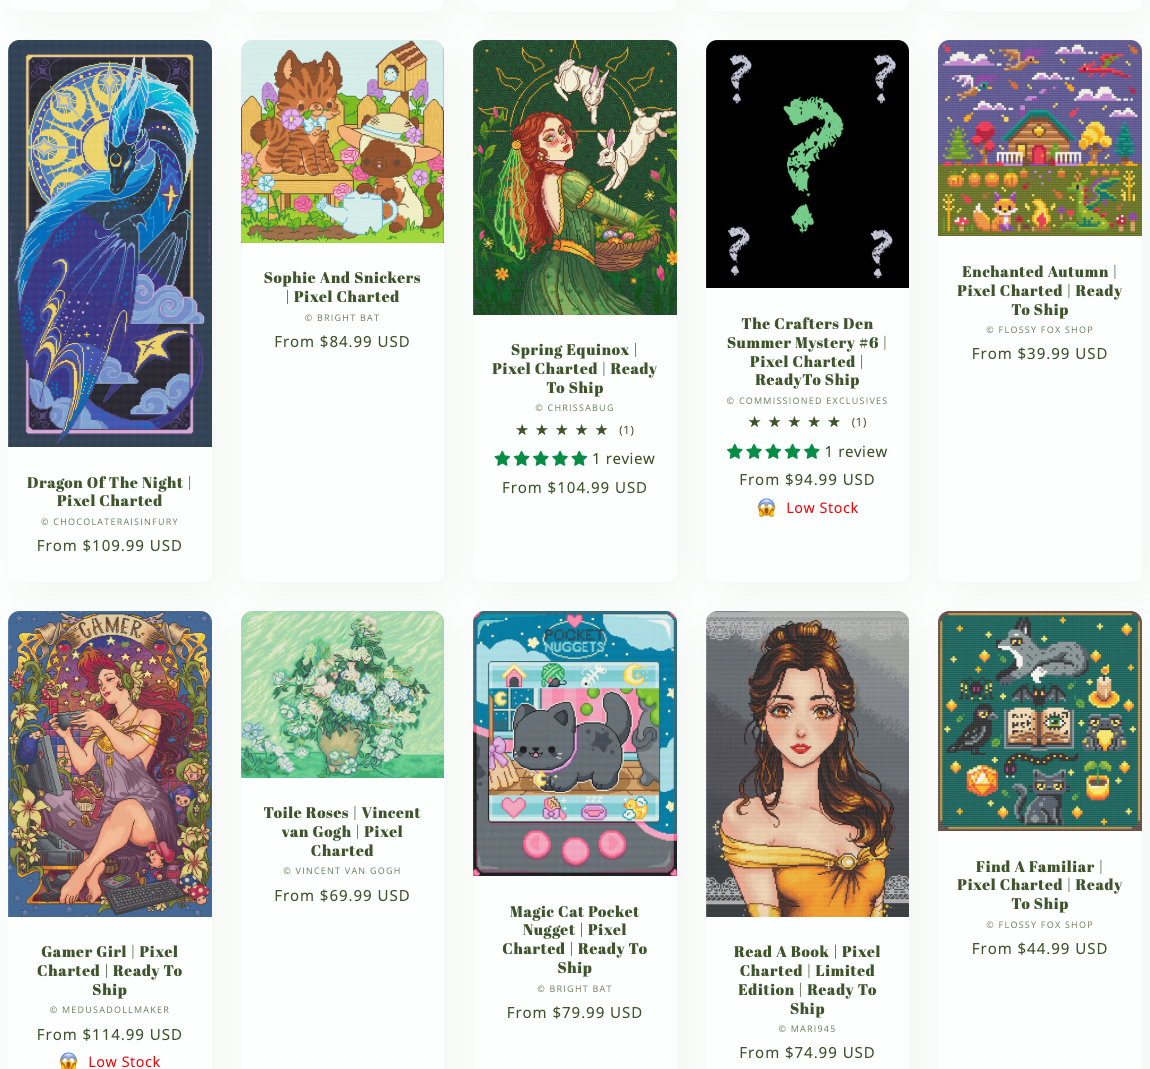Select the Summer Mystery #6 question-mark image

pos(807,164)
